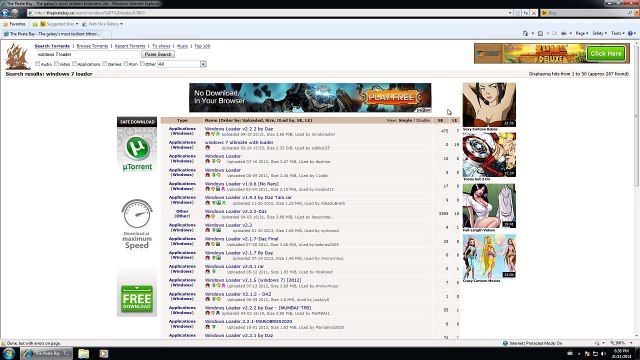Click magnet icon for Windows Loader v2.2.2-Daz
The image size is (640, 360).
tap(207, 217)
